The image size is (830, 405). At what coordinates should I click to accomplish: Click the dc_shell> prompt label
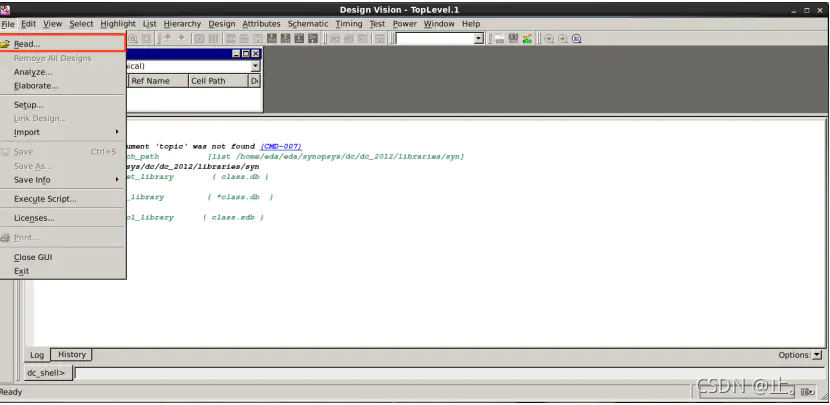pos(46,373)
